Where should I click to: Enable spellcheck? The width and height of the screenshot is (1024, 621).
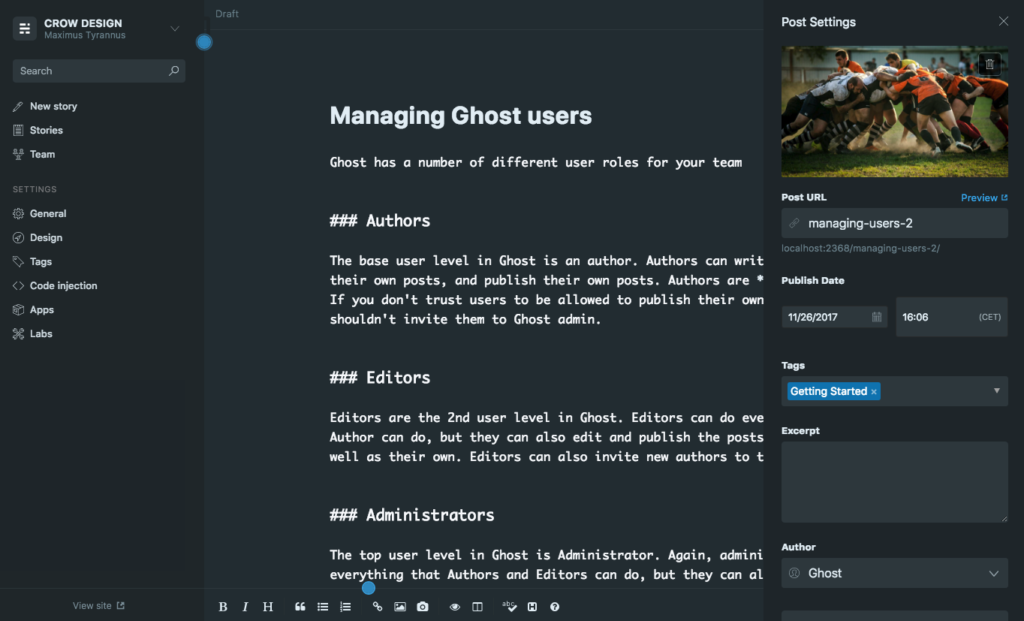point(511,607)
